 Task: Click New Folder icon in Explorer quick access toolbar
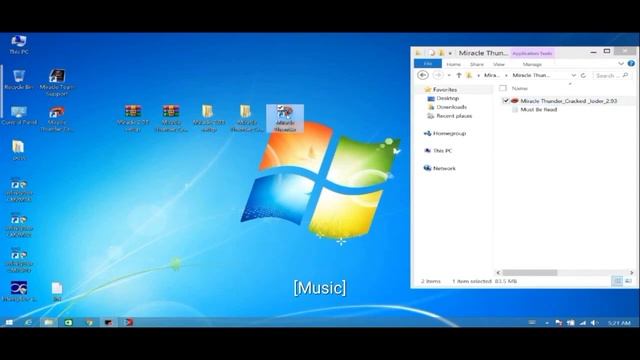click(x=441, y=53)
